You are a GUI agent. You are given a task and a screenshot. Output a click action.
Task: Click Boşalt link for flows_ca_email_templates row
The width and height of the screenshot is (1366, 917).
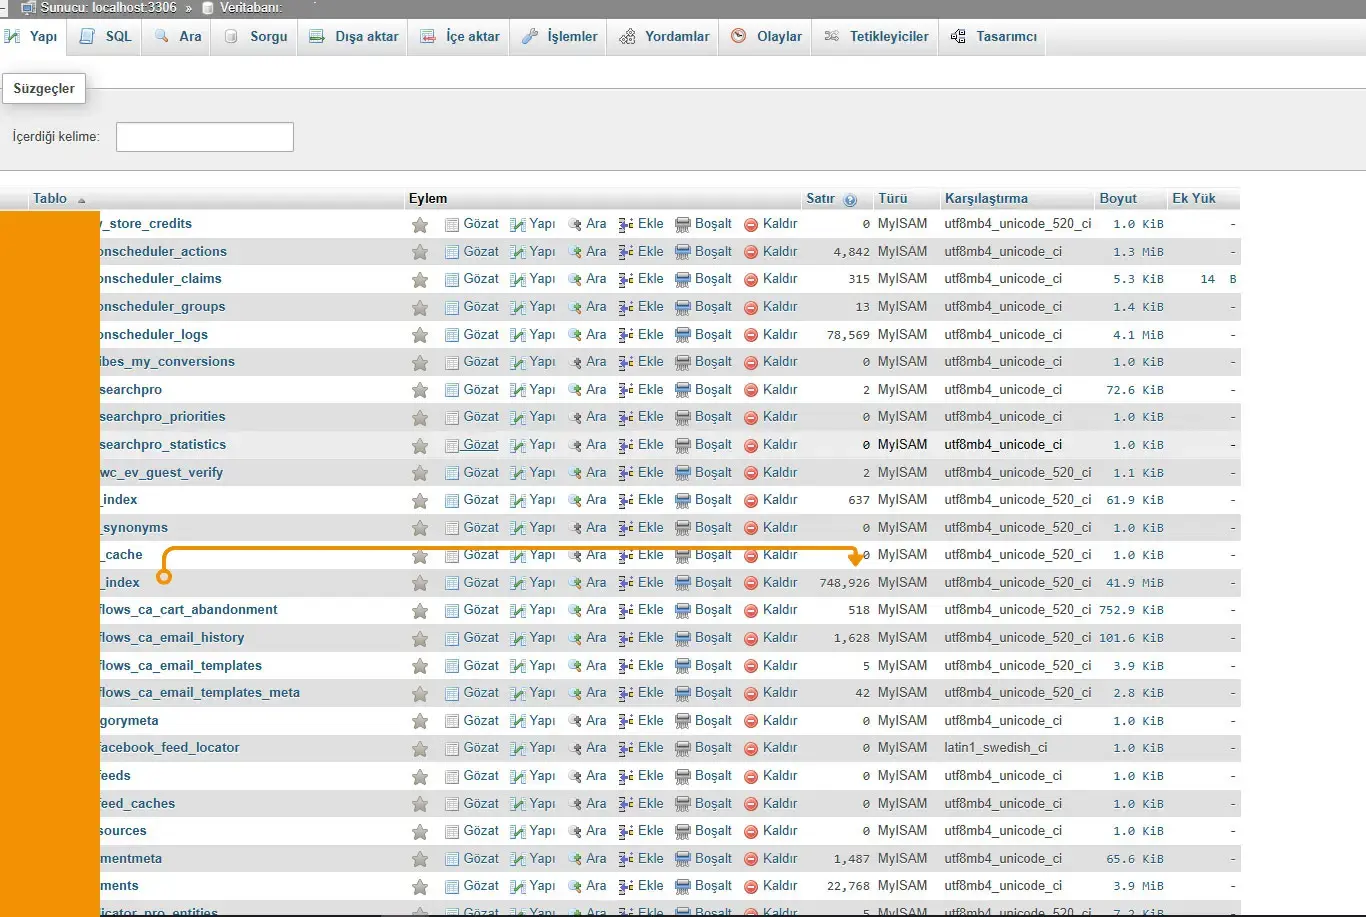(x=713, y=666)
